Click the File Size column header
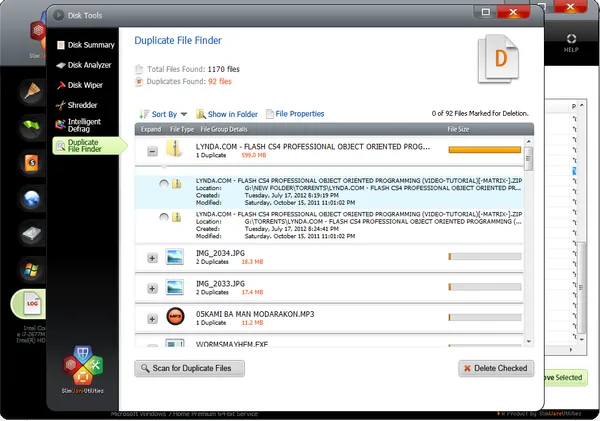Image resolution: width=600 pixels, height=421 pixels. tap(458, 129)
